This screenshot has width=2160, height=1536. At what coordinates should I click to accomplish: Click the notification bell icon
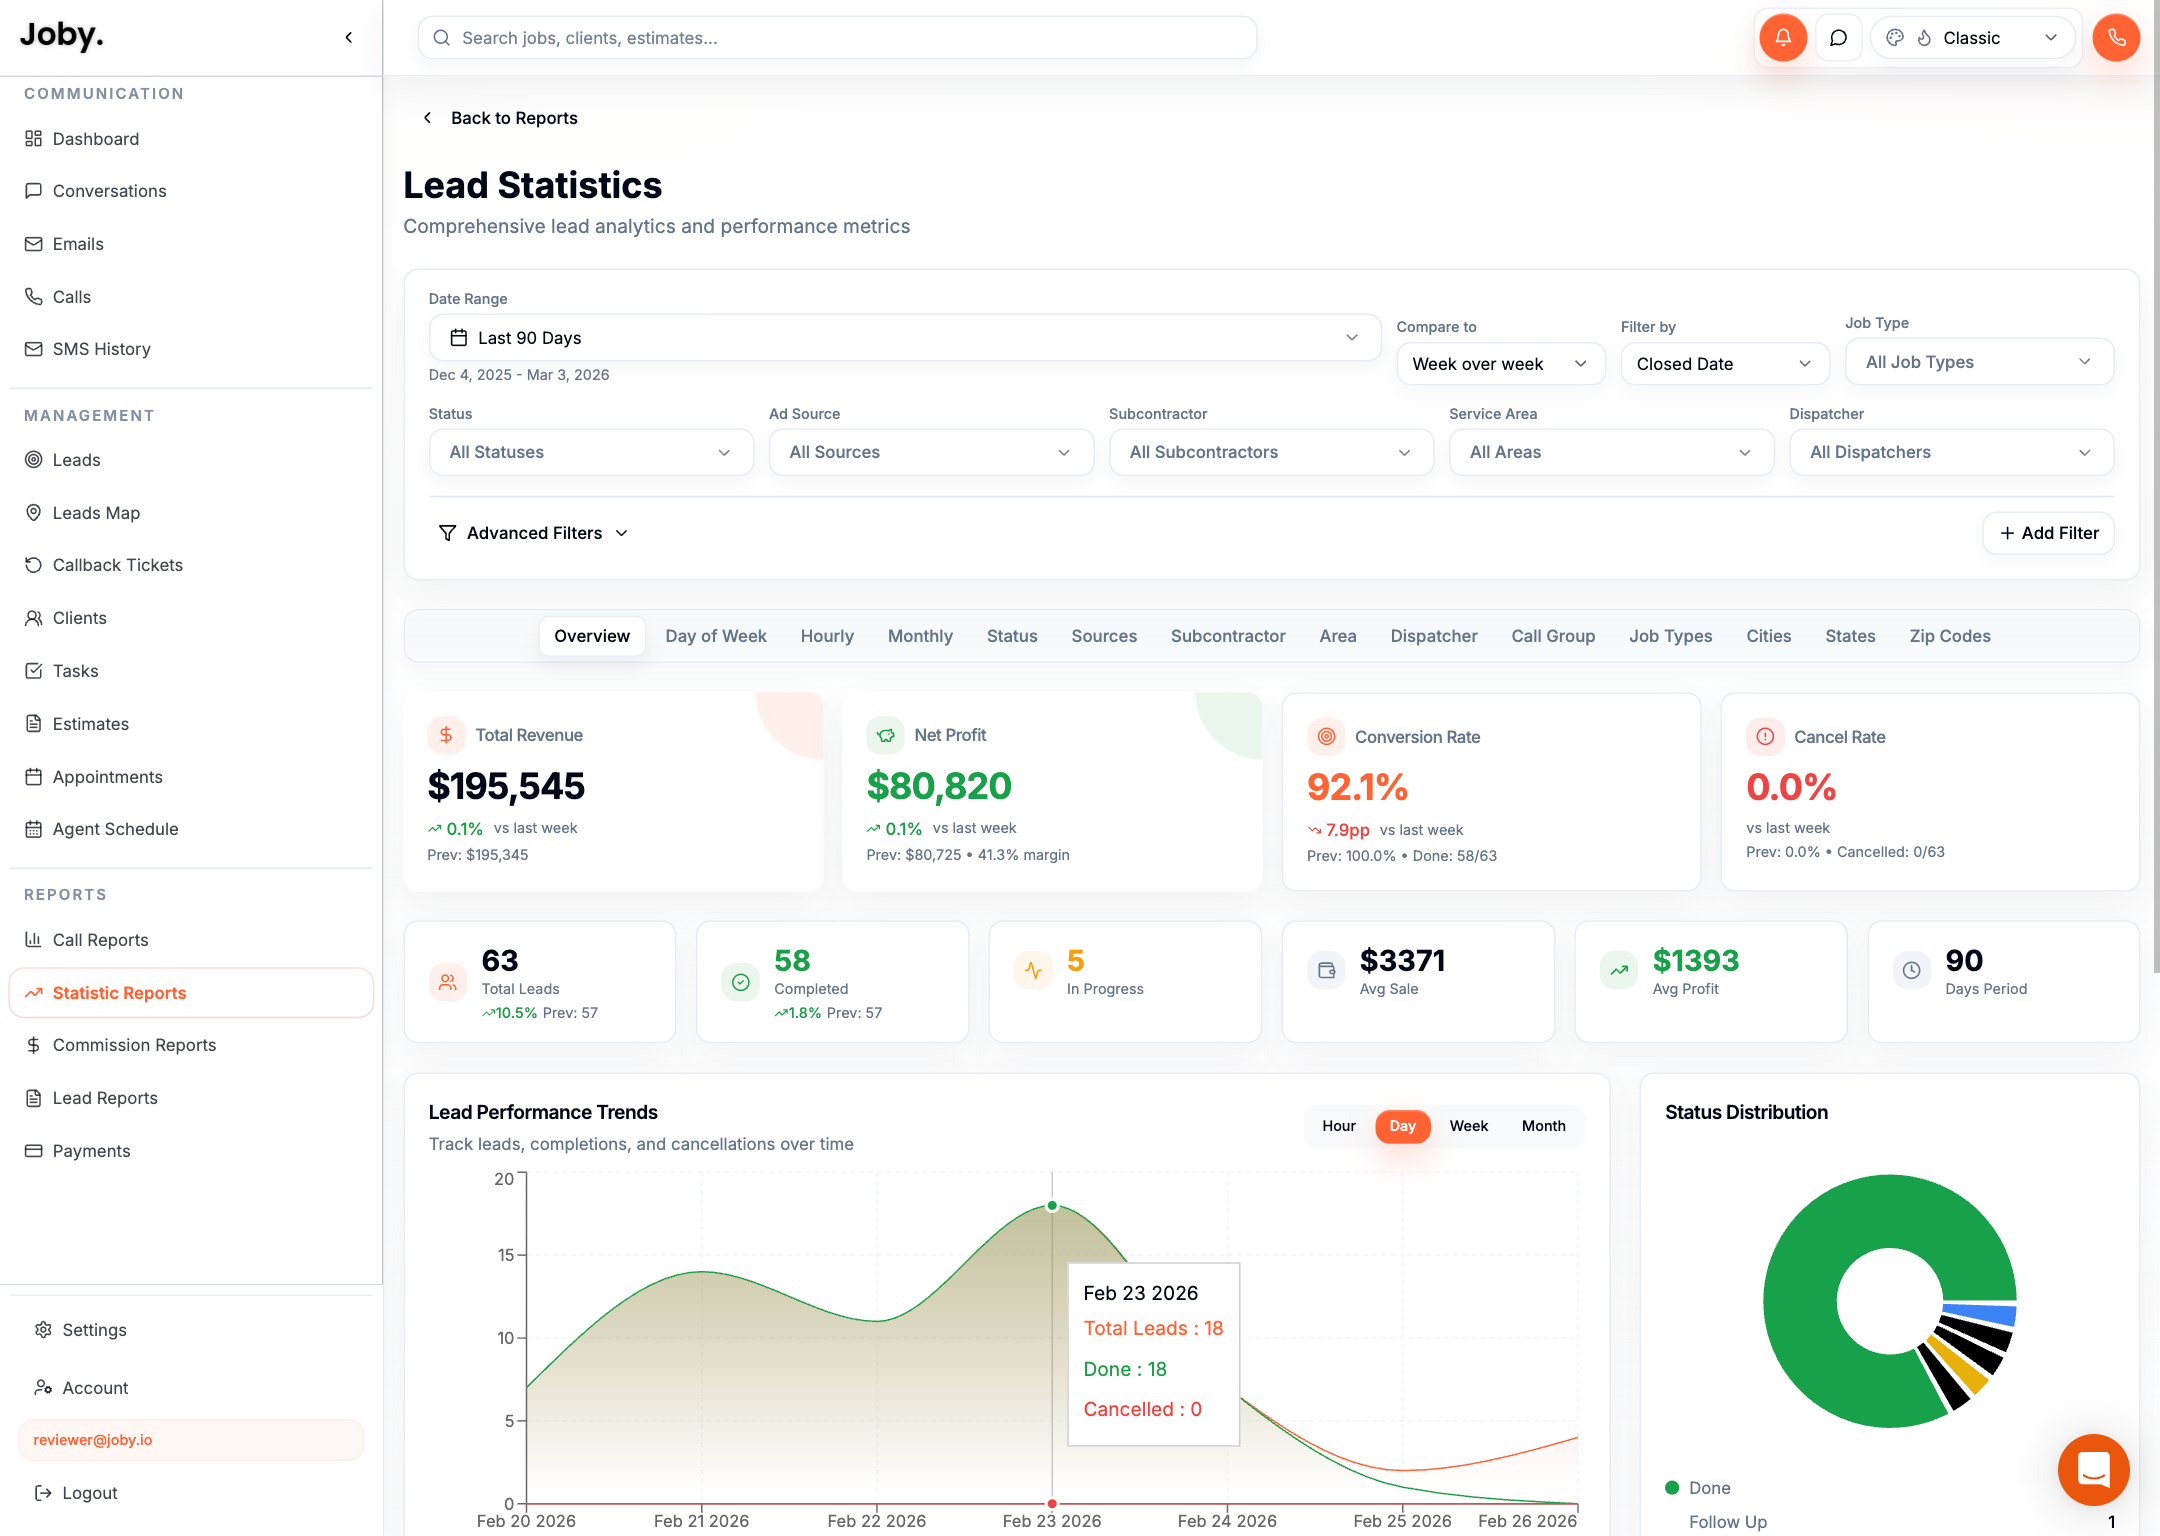click(1782, 38)
